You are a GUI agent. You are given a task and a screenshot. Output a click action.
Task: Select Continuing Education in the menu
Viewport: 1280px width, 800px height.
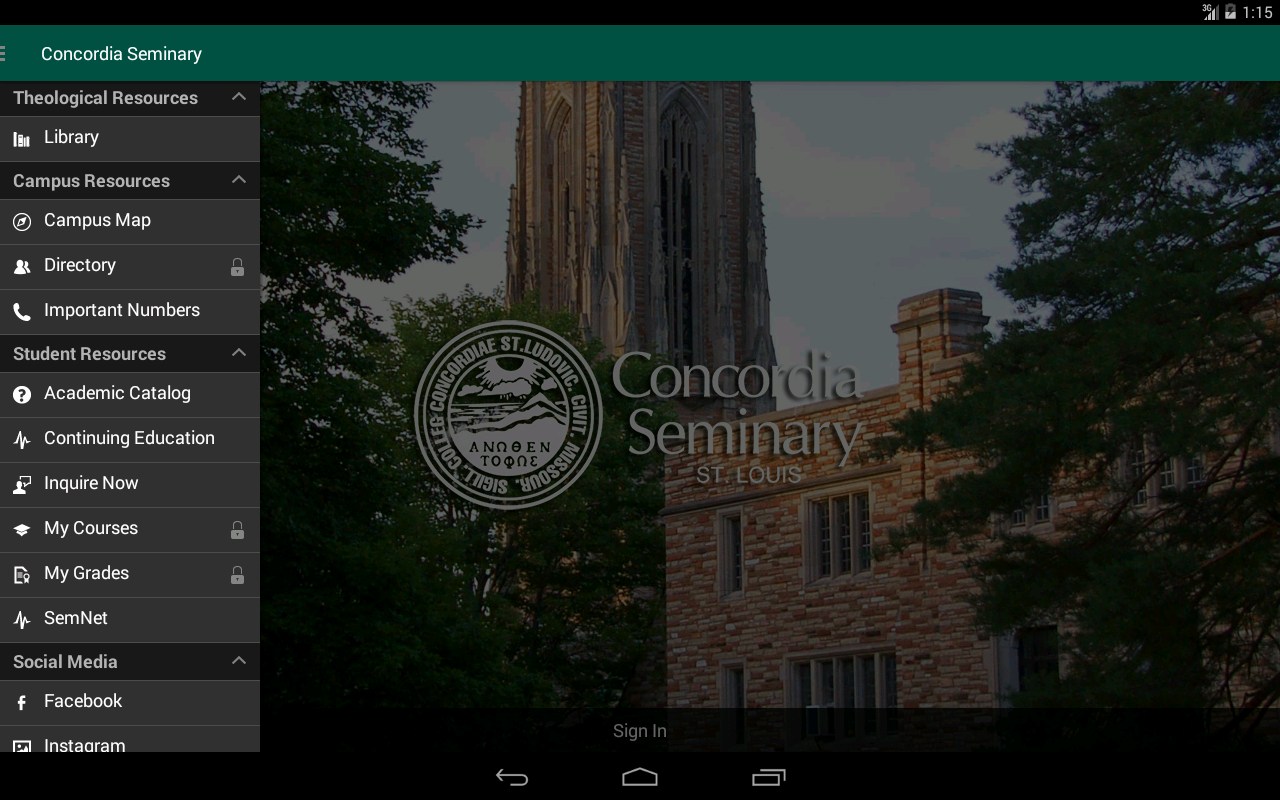pyautogui.click(x=130, y=440)
